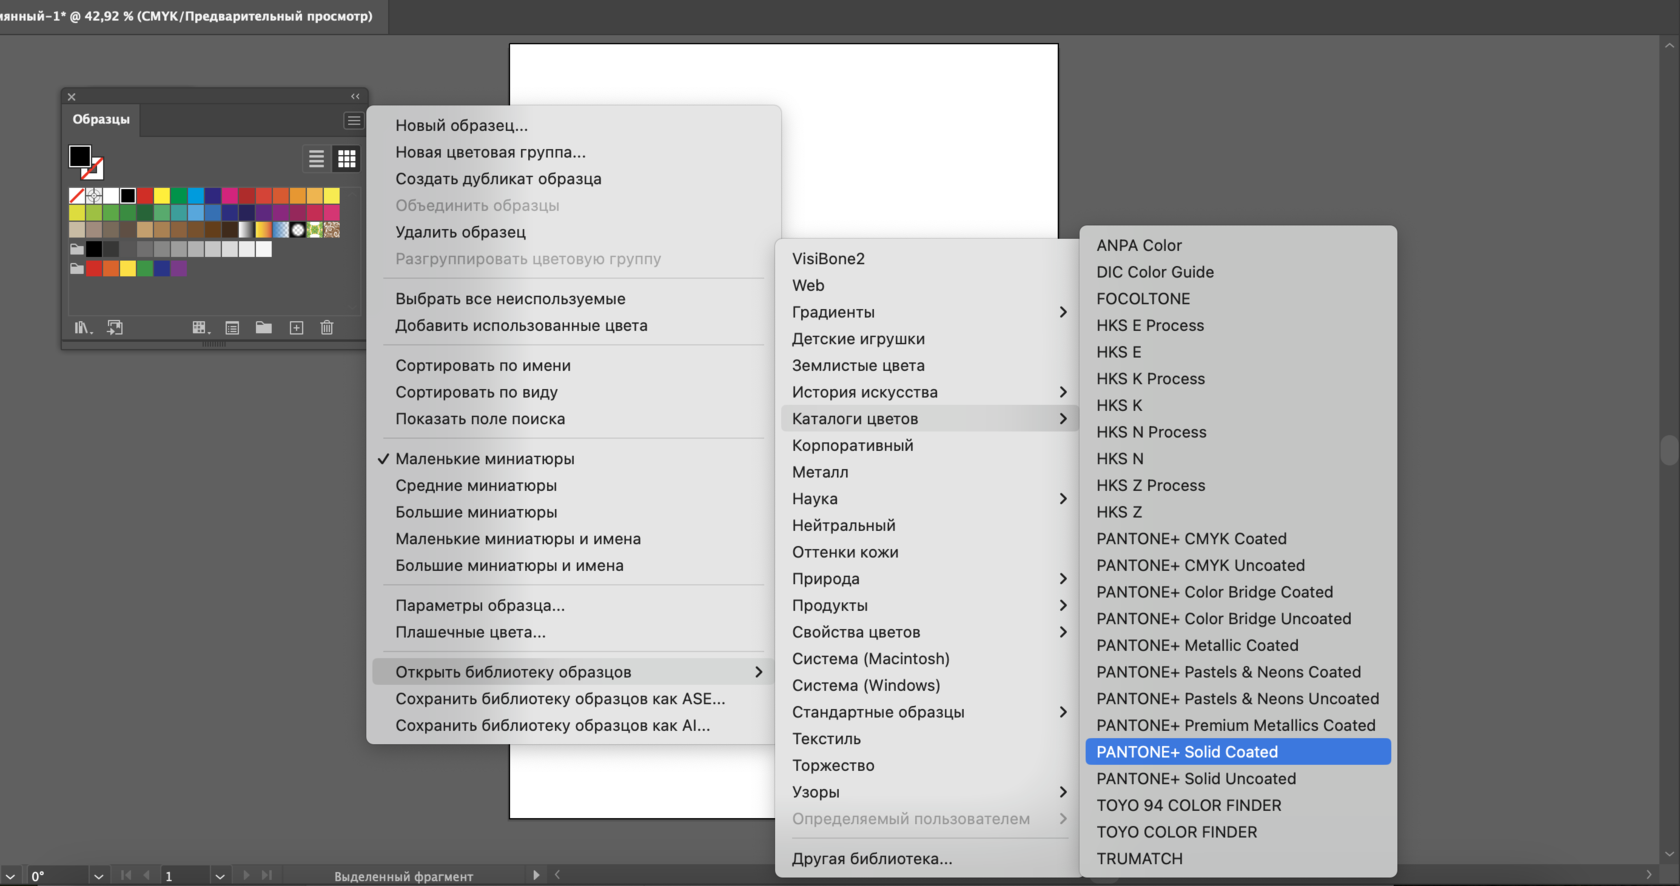Expand the Наука submenu

[928, 499]
